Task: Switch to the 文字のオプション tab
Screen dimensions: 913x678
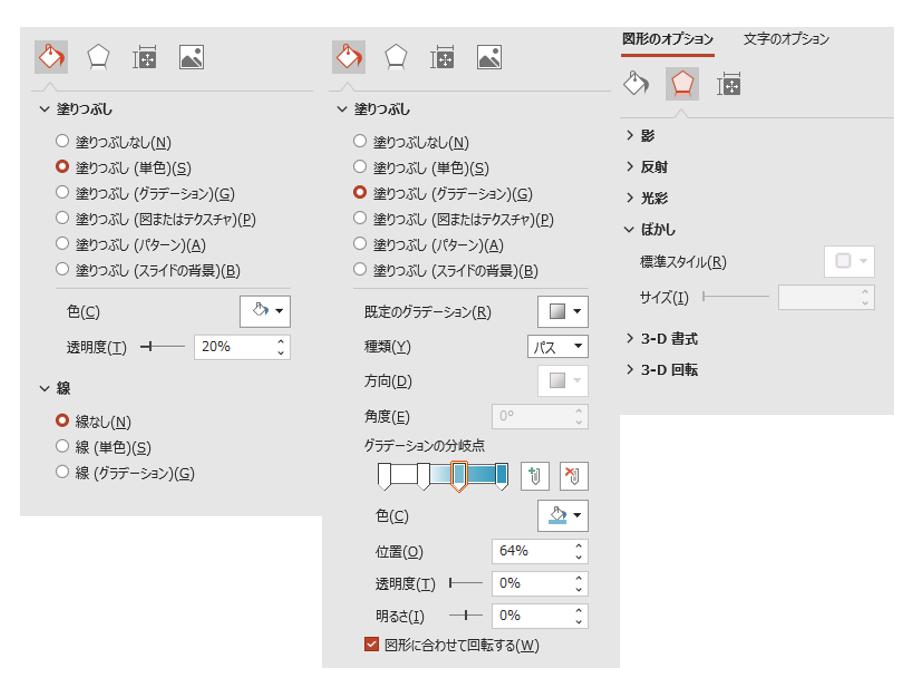Action: 786,39
